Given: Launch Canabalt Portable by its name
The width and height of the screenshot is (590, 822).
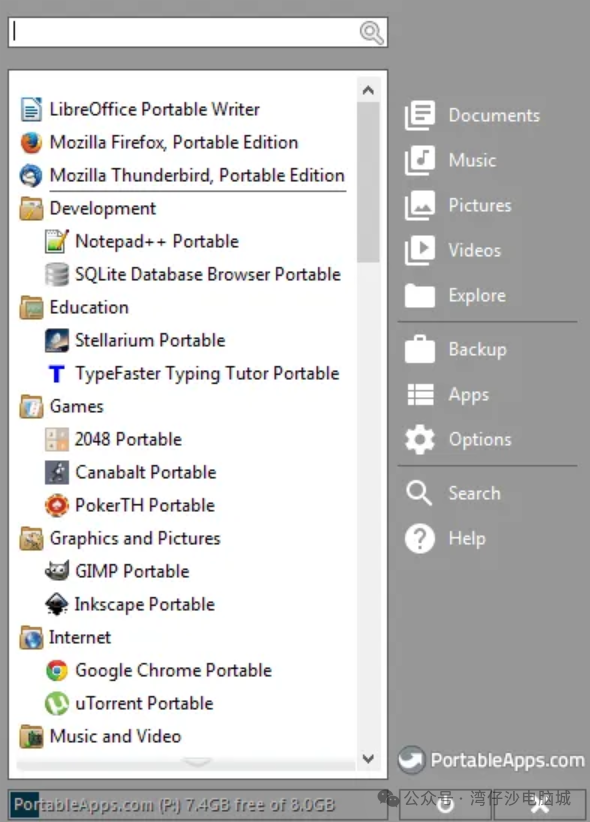Looking at the screenshot, I should coord(146,472).
